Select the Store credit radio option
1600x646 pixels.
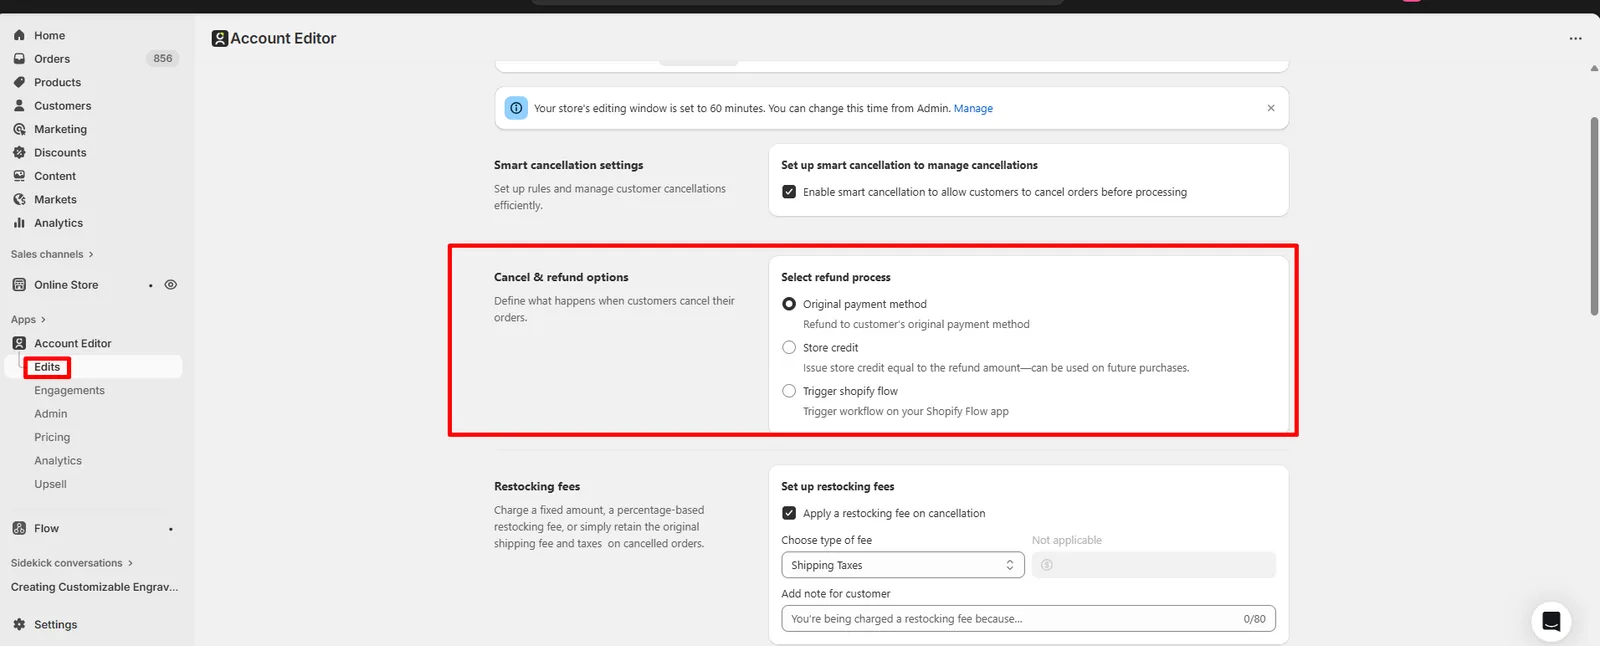pyautogui.click(x=789, y=347)
